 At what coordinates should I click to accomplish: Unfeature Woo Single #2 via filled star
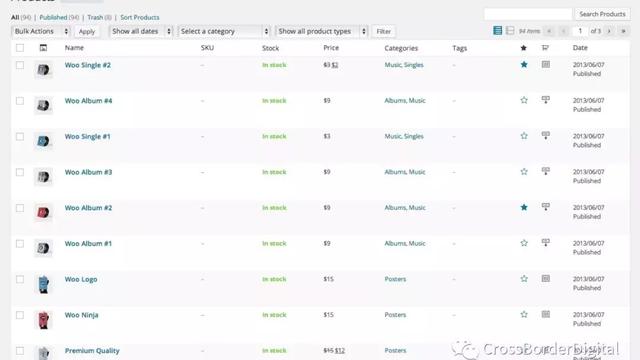click(x=524, y=64)
